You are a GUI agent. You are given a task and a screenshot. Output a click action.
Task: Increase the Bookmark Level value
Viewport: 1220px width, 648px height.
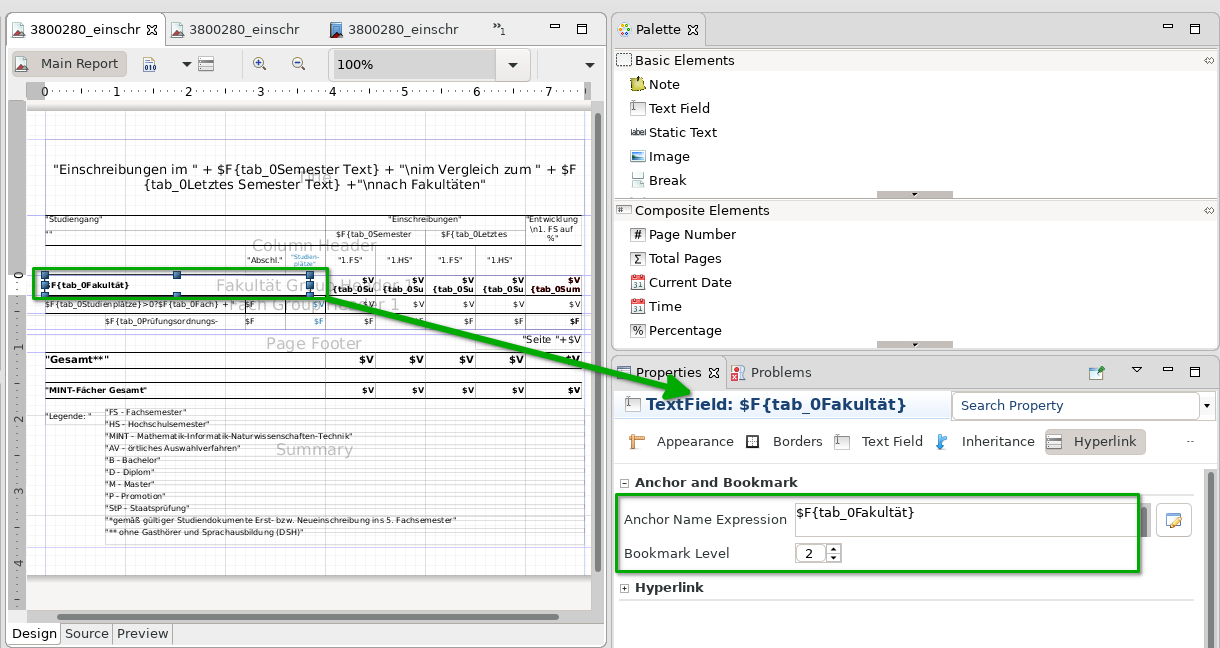(834, 549)
